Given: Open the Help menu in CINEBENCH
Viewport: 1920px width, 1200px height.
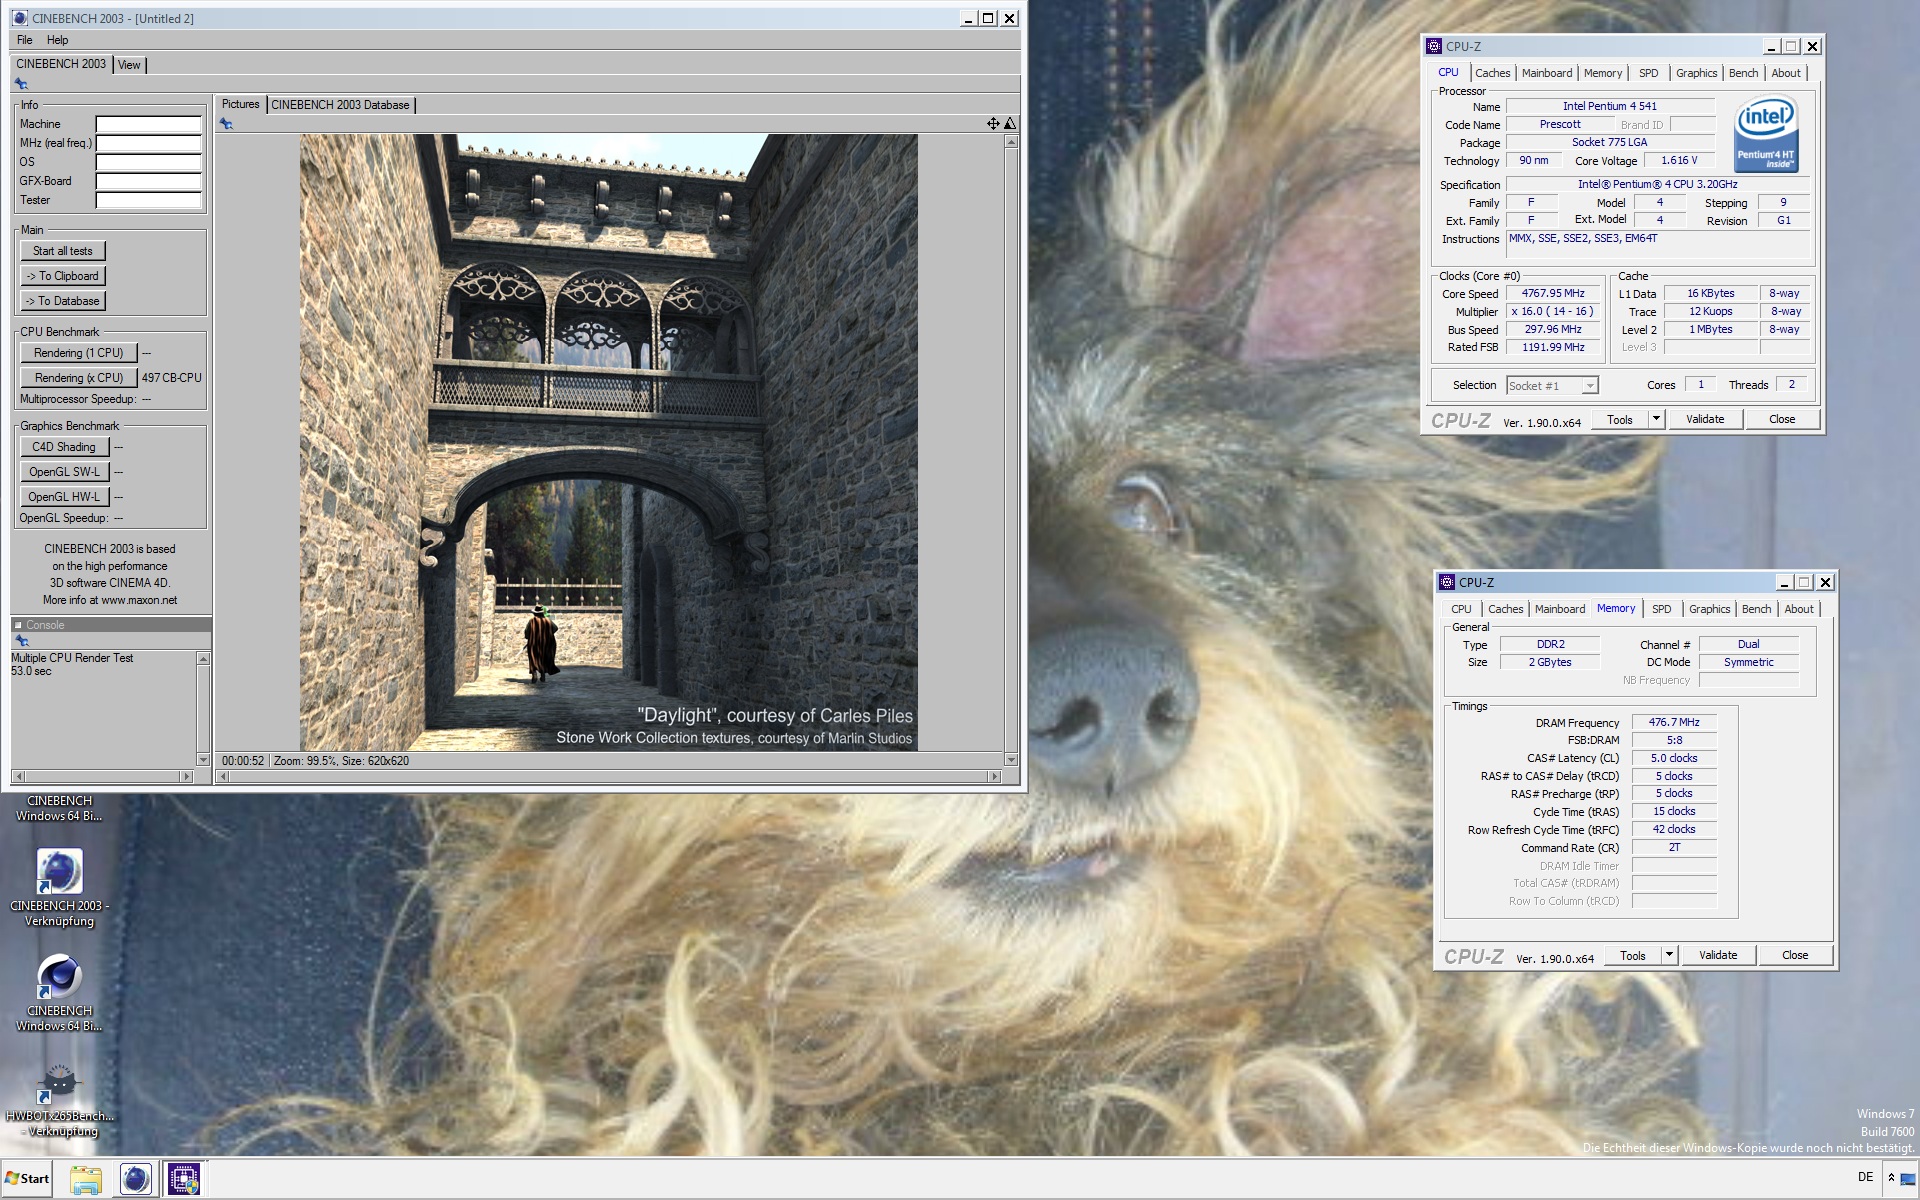Looking at the screenshot, I should coord(58,40).
